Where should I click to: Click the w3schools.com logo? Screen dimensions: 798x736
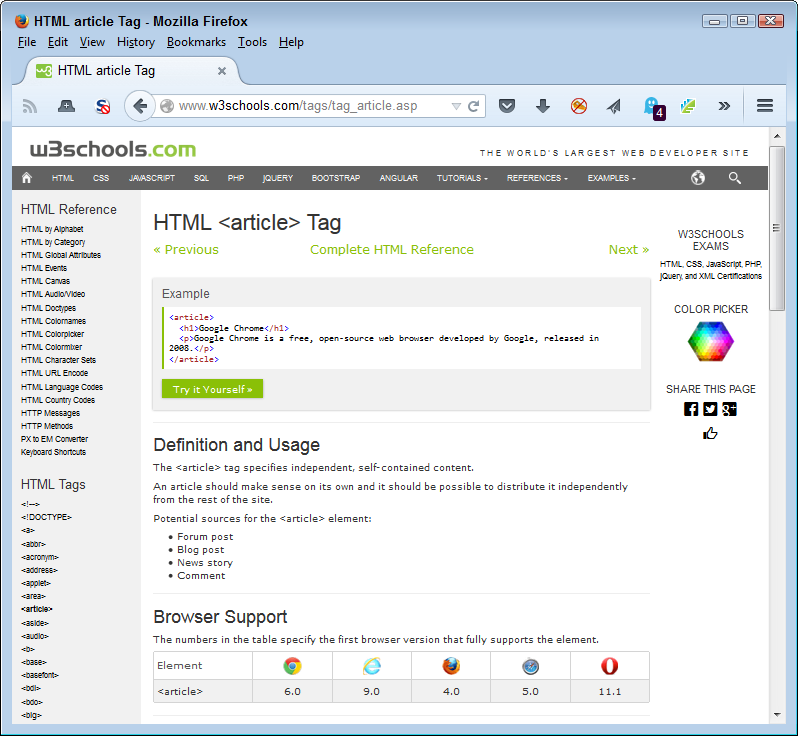click(x=112, y=149)
